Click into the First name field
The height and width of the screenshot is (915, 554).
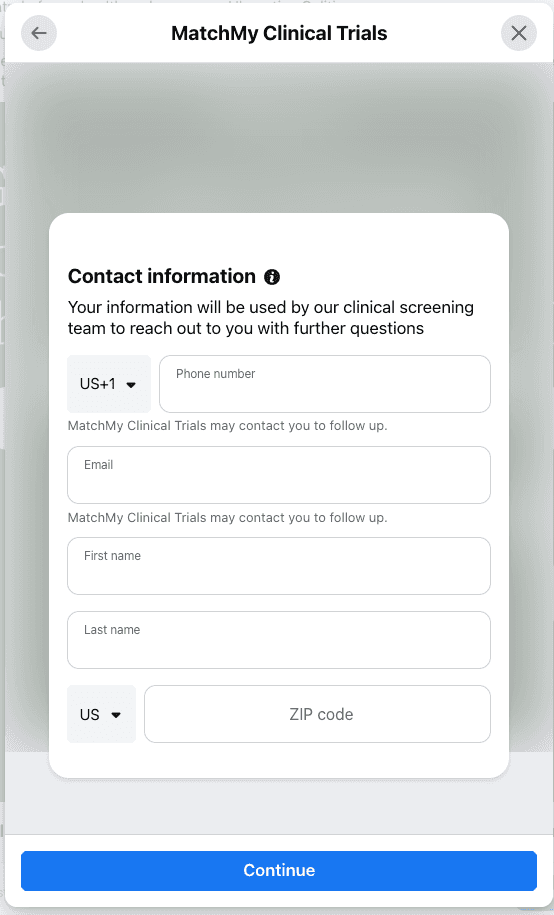pos(279,566)
